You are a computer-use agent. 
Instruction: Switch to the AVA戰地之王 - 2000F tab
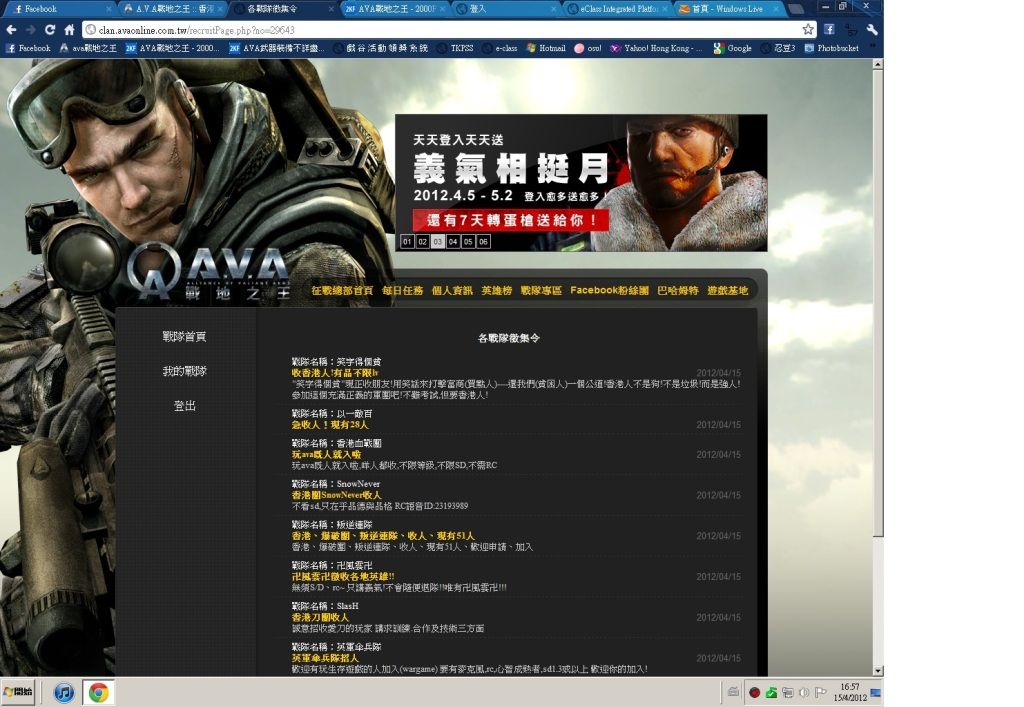395,9
